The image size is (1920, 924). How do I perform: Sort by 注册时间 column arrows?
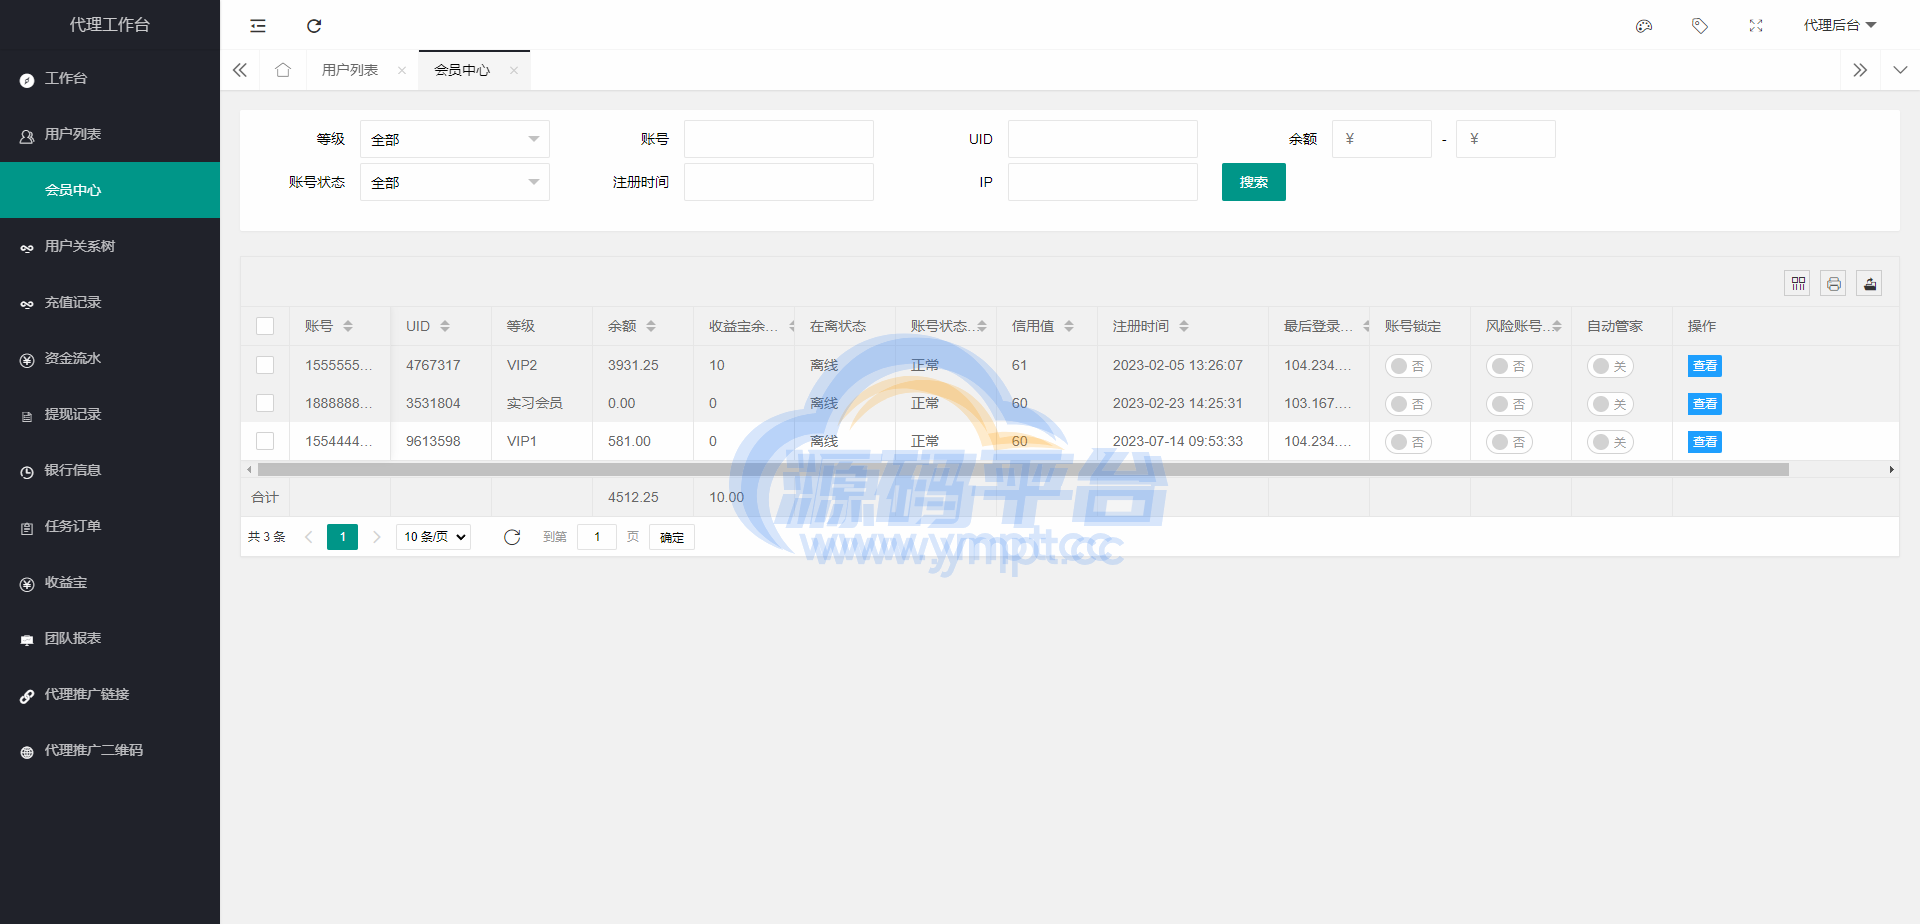1184,326
